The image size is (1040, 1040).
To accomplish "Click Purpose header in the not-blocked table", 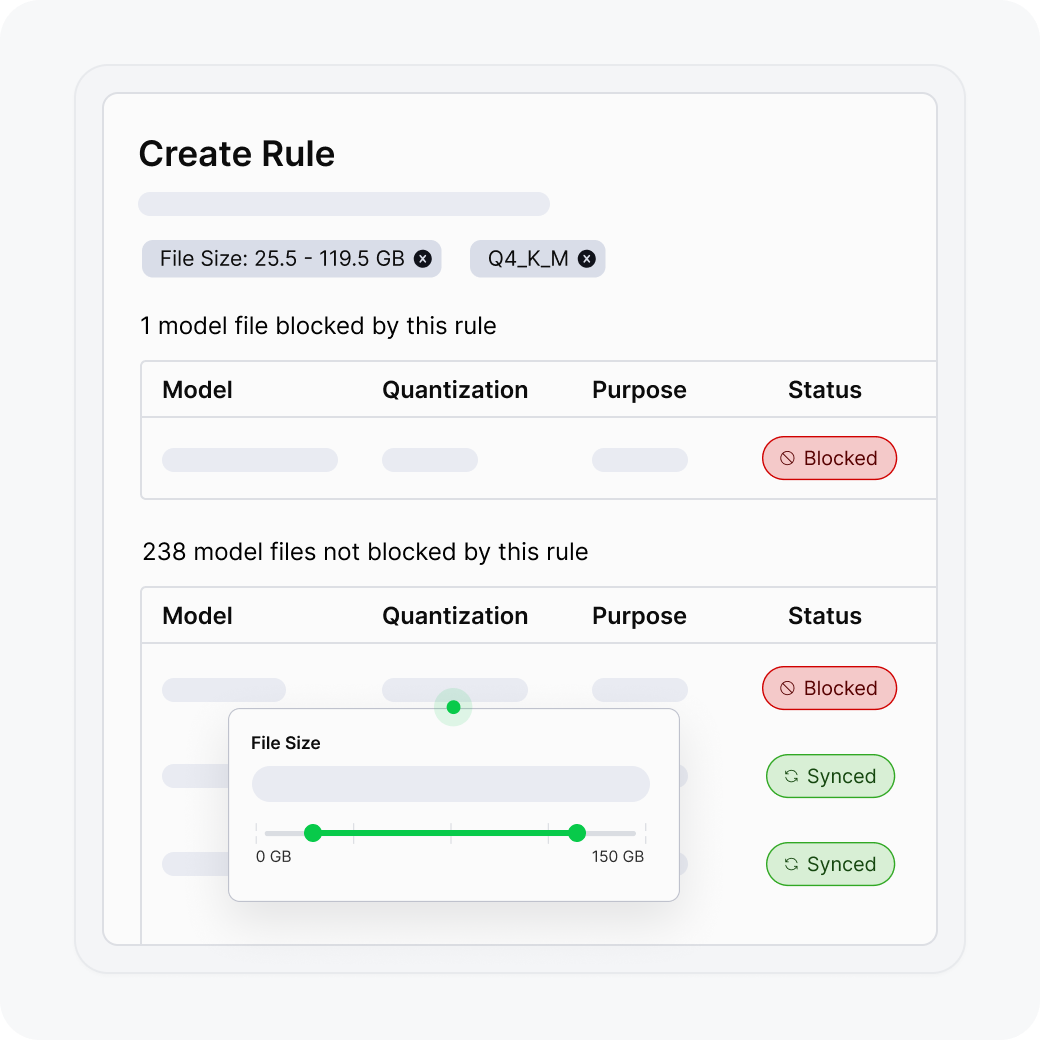I will pyautogui.click(x=639, y=616).
